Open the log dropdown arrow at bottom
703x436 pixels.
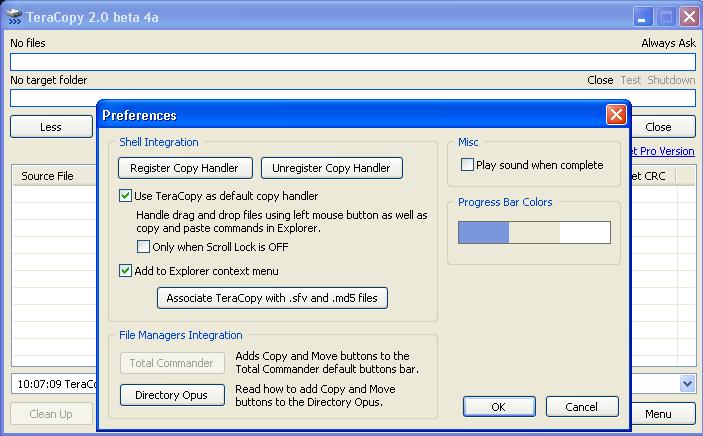(x=687, y=384)
